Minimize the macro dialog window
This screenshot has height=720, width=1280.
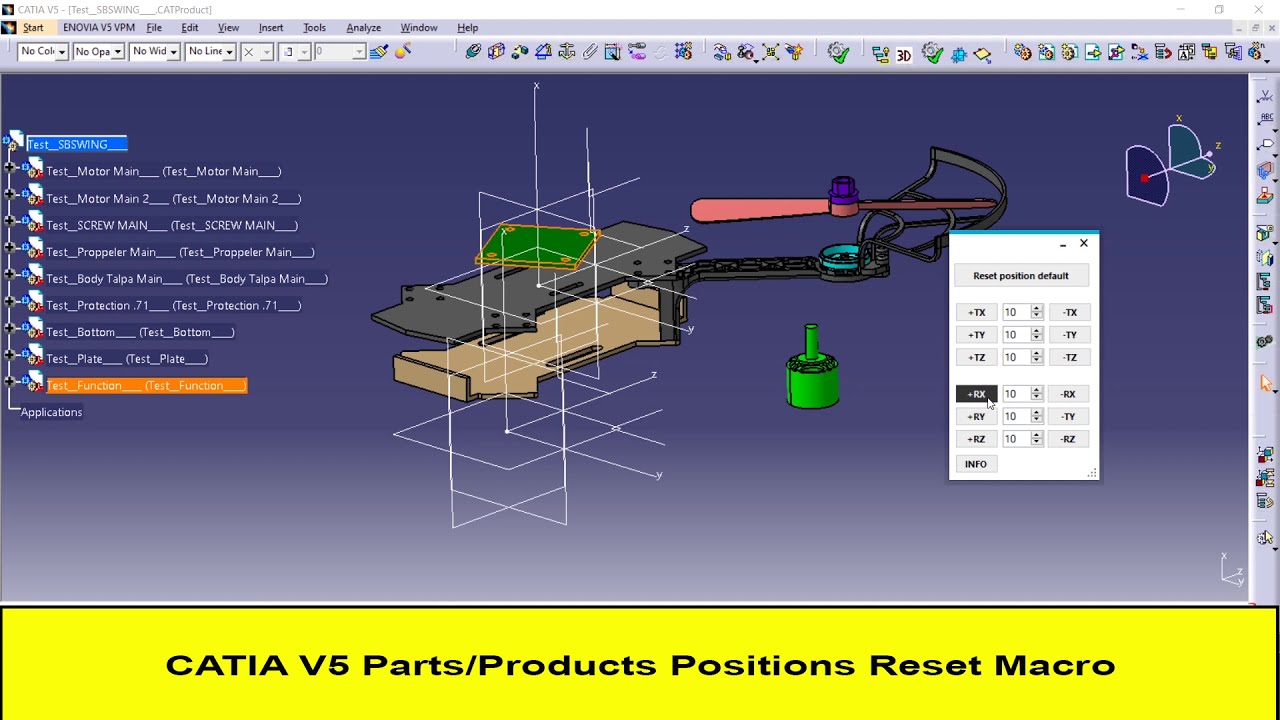coord(1063,244)
